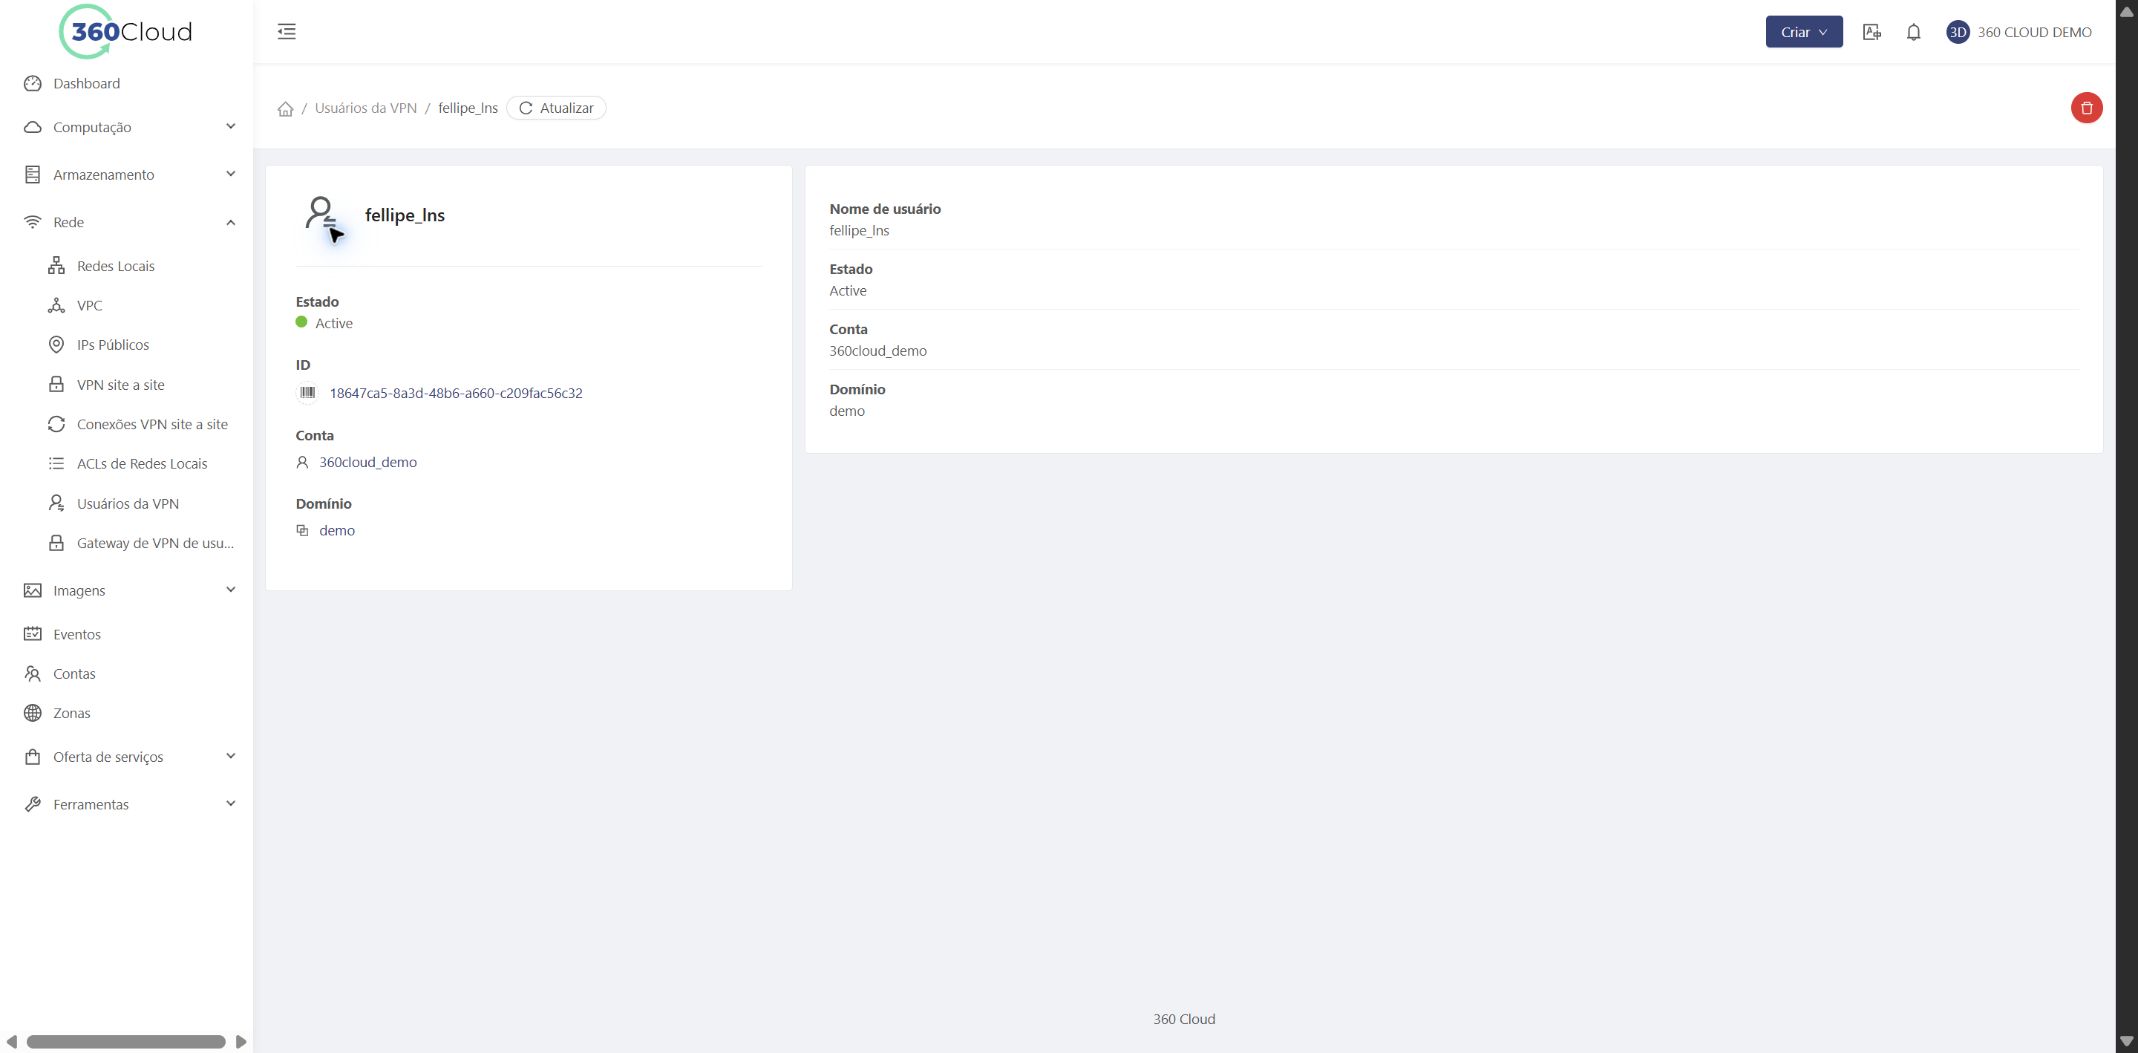Click the barcode icon beside the ID

click(307, 393)
